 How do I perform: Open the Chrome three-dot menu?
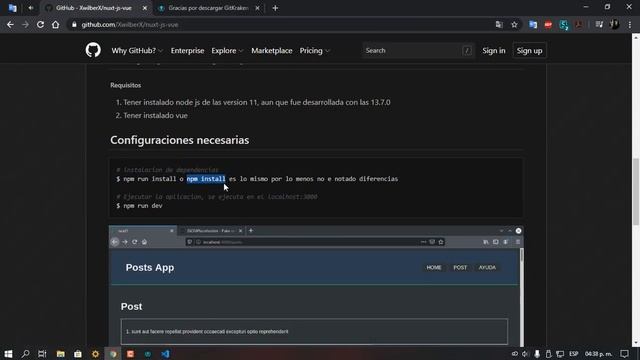click(x=630, y=24)
